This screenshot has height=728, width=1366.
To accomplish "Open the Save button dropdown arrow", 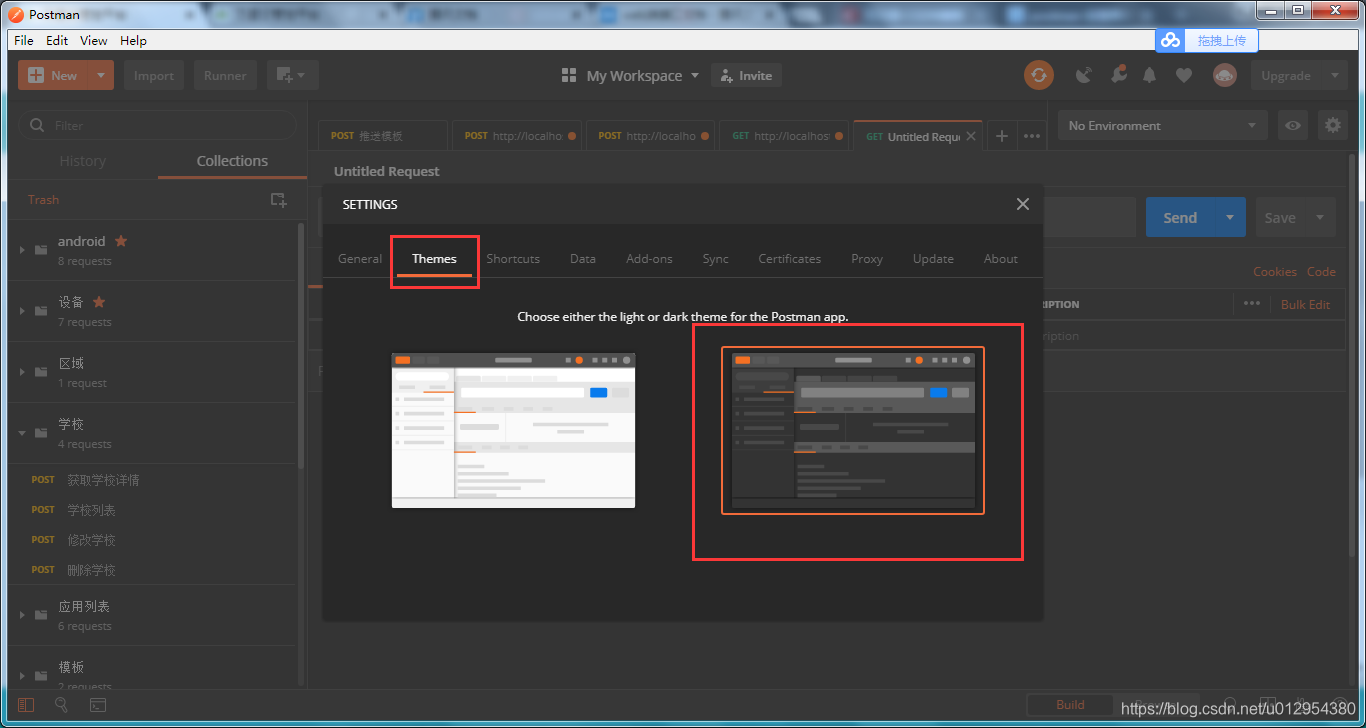I will 1320,217.
